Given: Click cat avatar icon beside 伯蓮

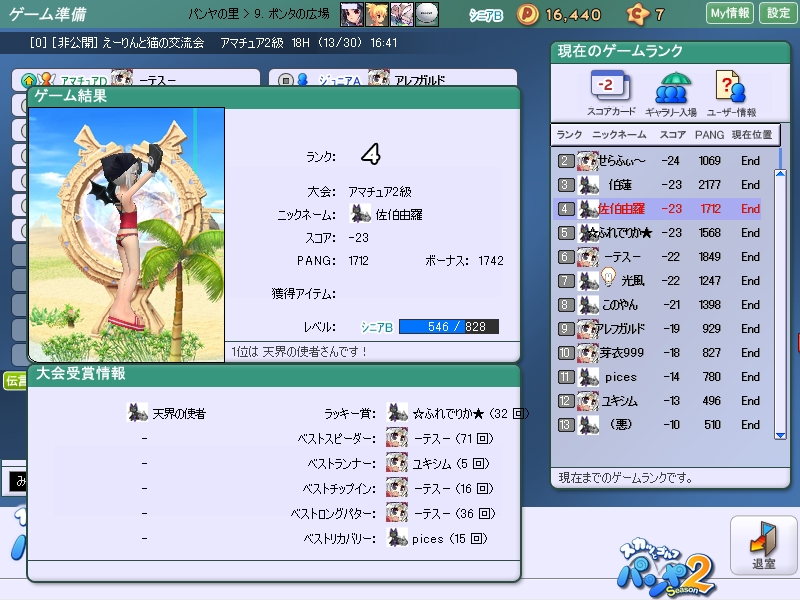Looking at the screenshot, I should tap(588, 185).
